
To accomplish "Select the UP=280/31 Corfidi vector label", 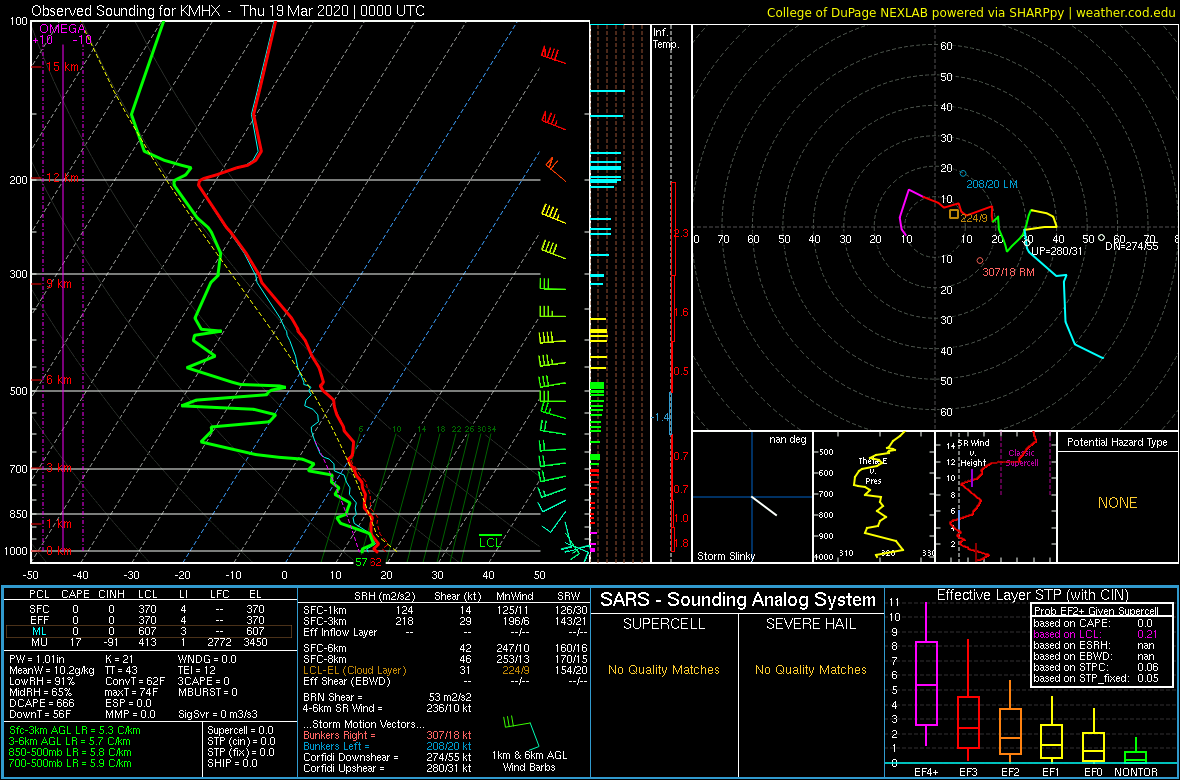I will click(x=1056, y=251).
